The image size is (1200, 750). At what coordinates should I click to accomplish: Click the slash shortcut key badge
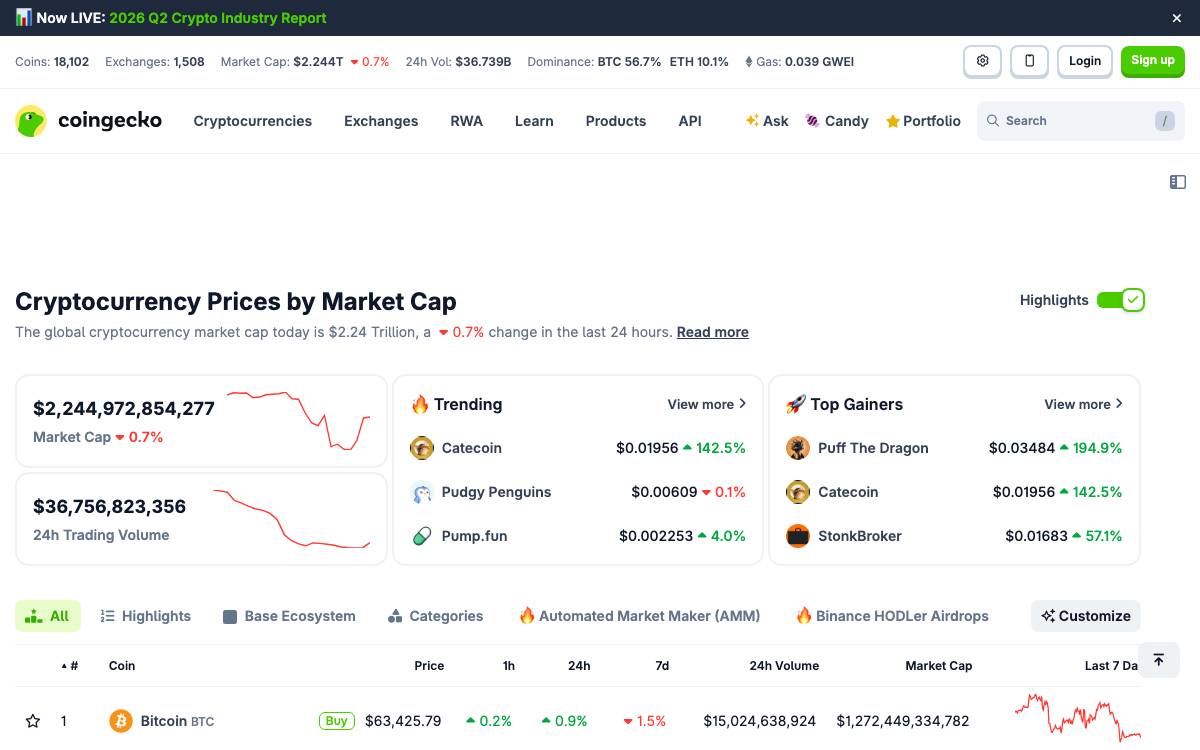point(1164,121)
